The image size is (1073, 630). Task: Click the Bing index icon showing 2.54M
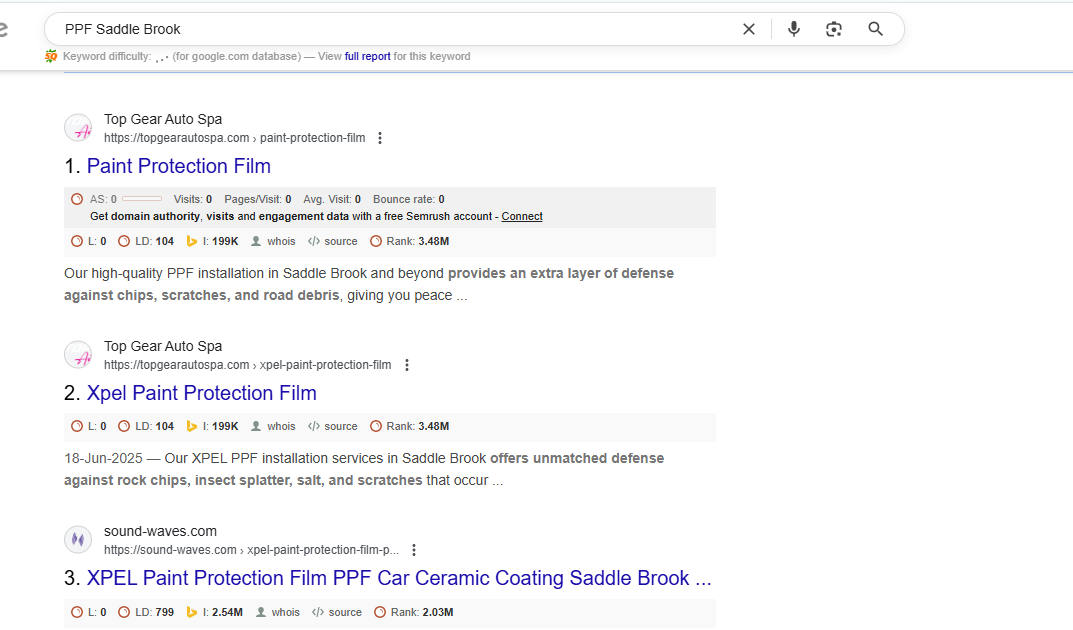click(x=192, y=612)
